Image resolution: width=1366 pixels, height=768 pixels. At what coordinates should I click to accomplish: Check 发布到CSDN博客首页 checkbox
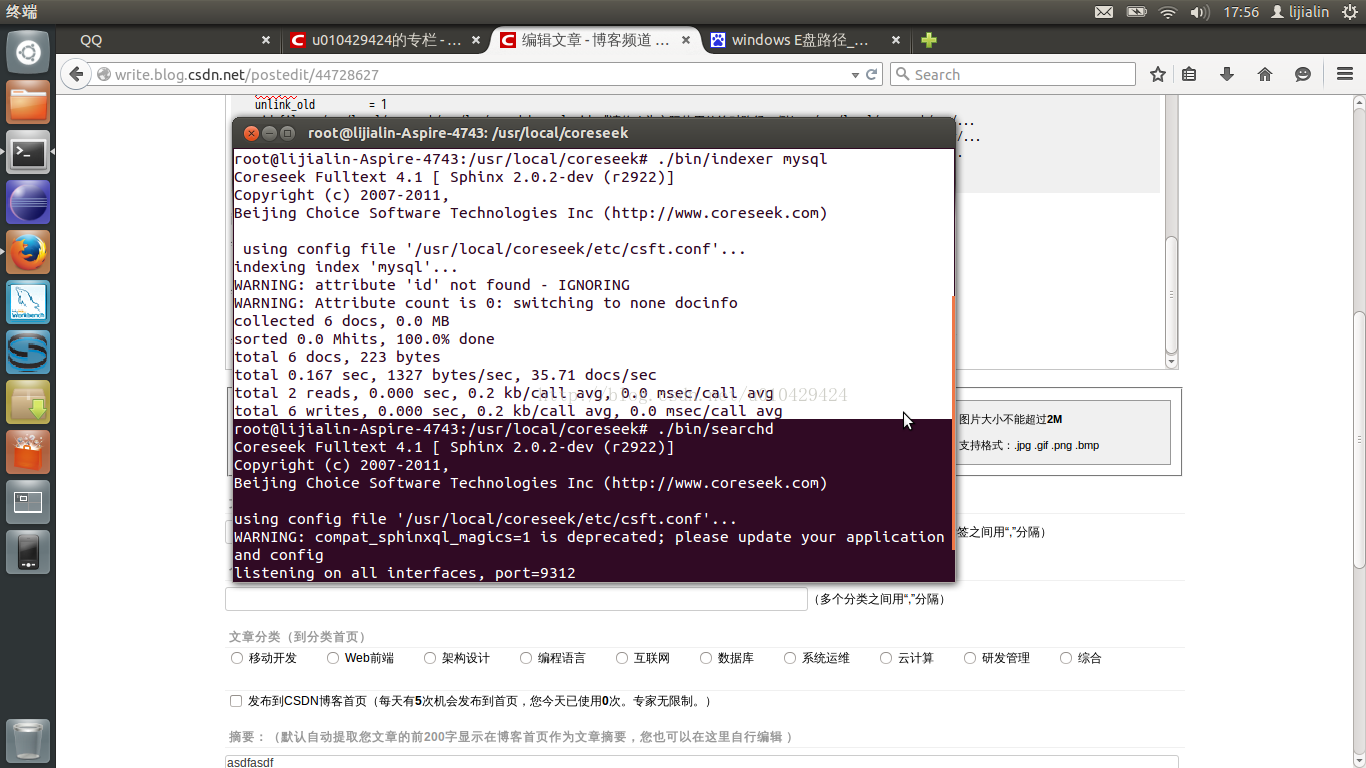236,701
